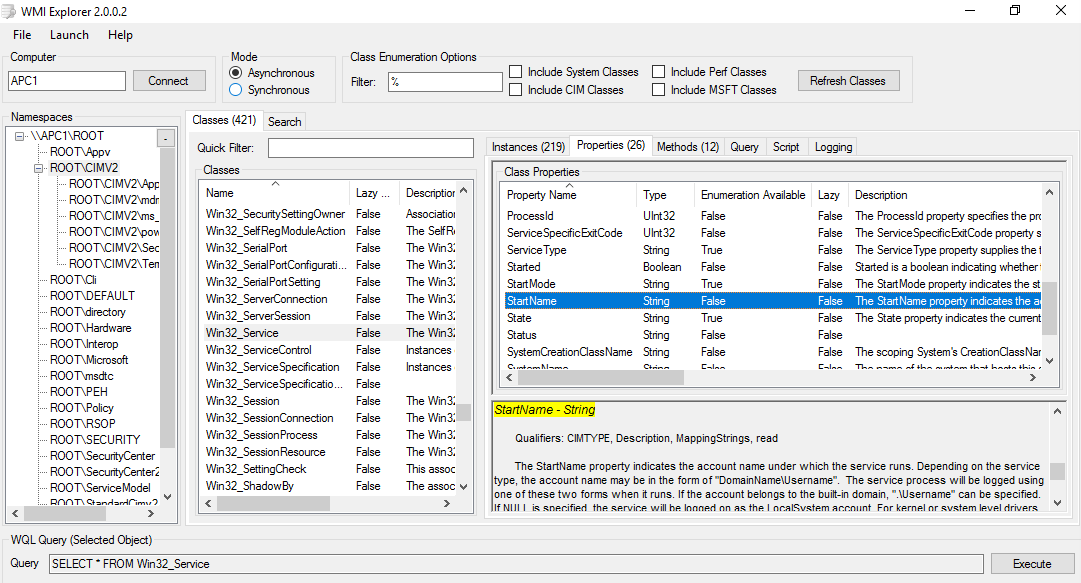This screenshot has height=583, width=1081.
Task: Select ROOT\Hardware namespace
Action: point(90,328)
